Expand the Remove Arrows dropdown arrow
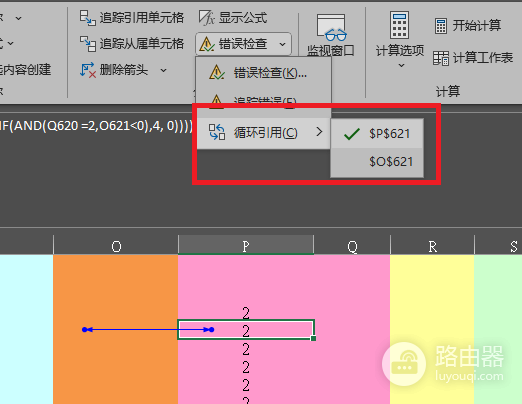The height and width of the screenshot is (404, 522). coord(163,70)
